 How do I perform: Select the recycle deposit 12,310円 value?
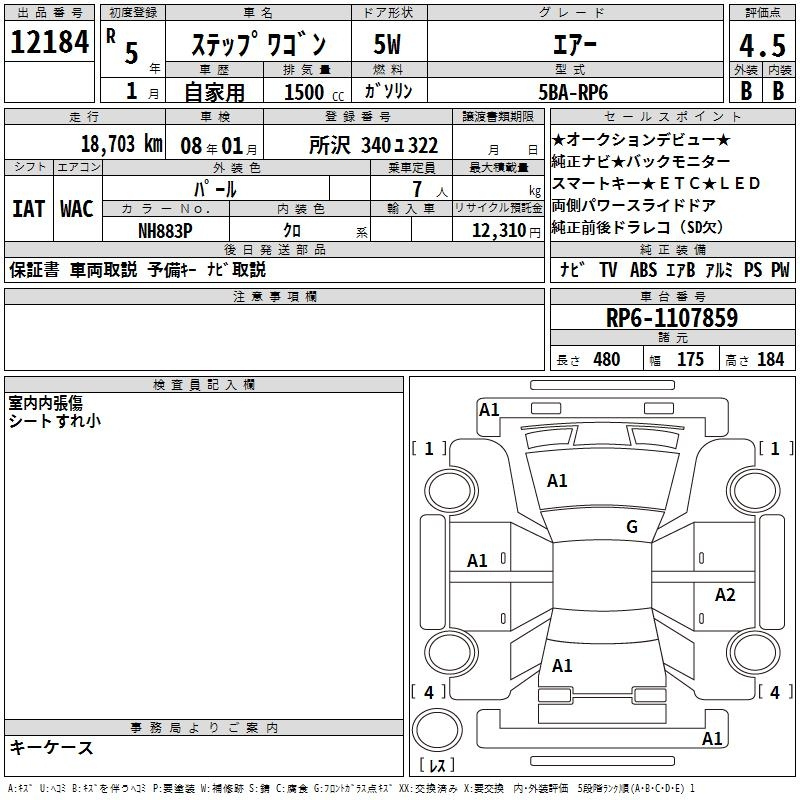498,230
